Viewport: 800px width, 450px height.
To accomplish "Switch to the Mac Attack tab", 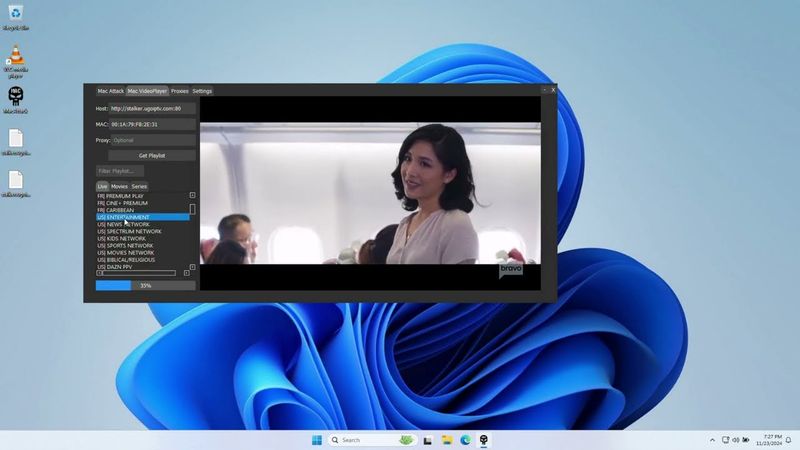I will coord(110,91).
